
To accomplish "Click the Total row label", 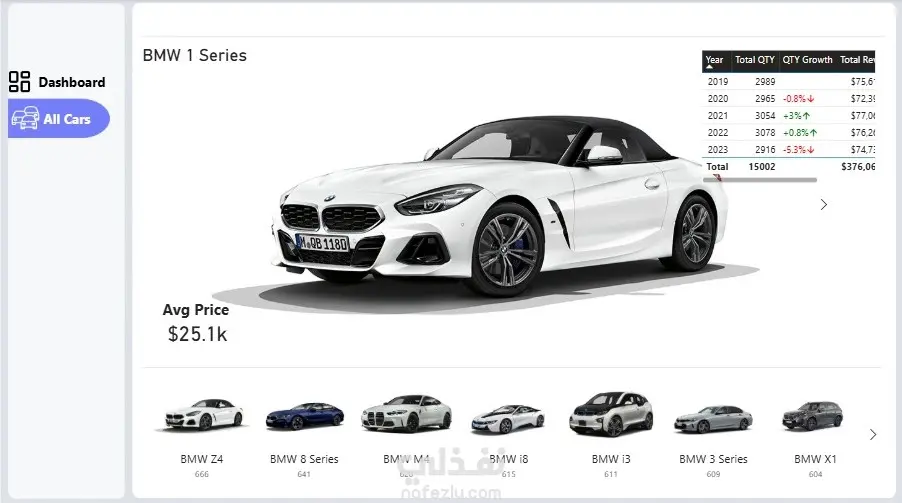I will (x=717, y=166).
